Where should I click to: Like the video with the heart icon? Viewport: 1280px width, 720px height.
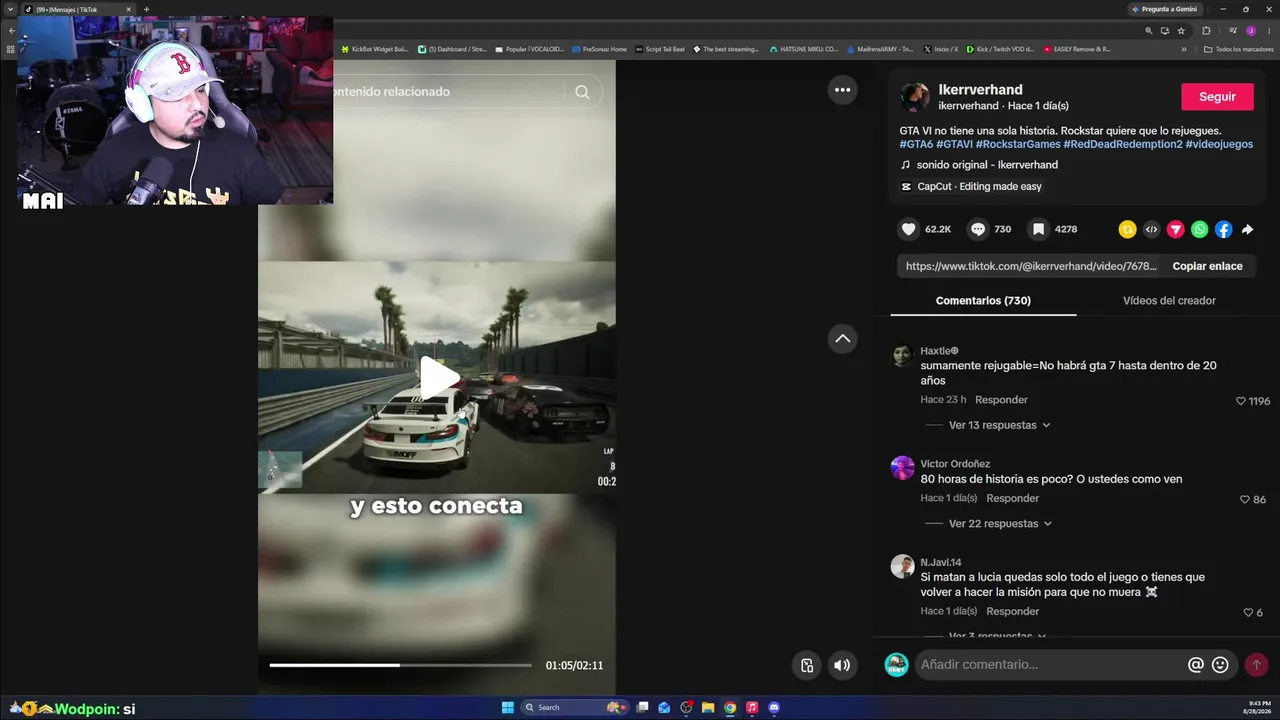point(908,229)
